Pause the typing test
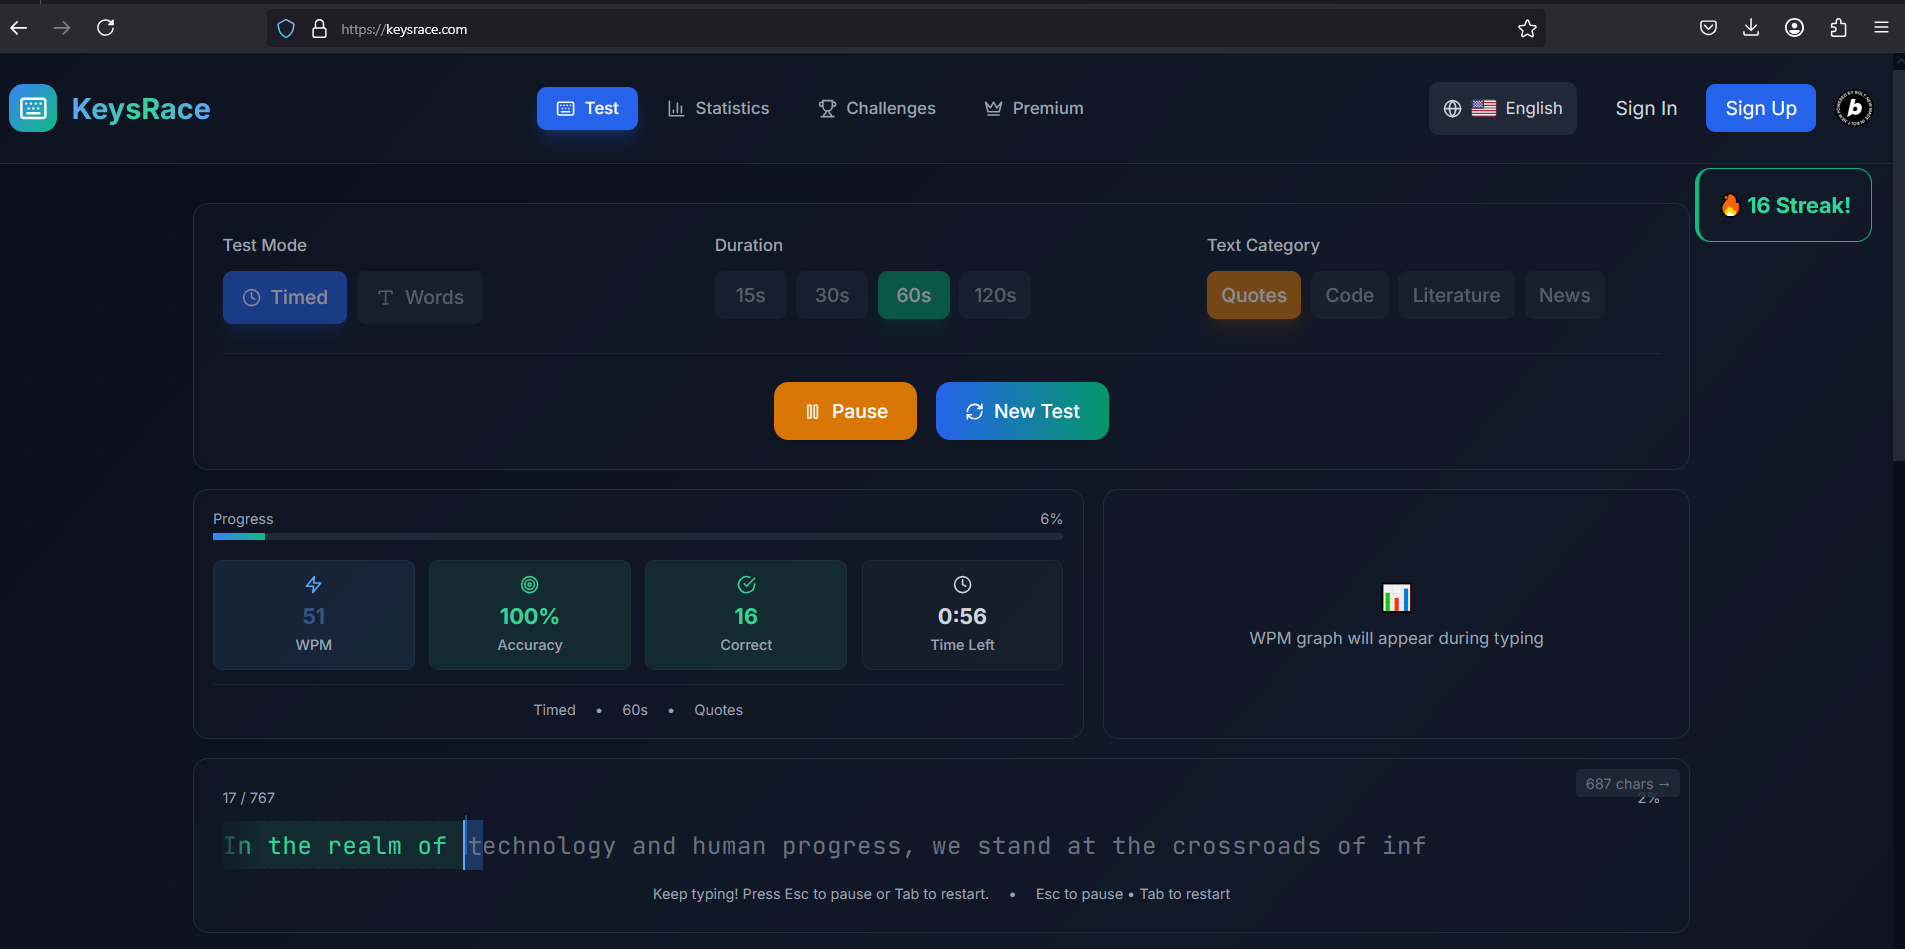This screenshot has height=949, width=1905. [x=845, y=411]
